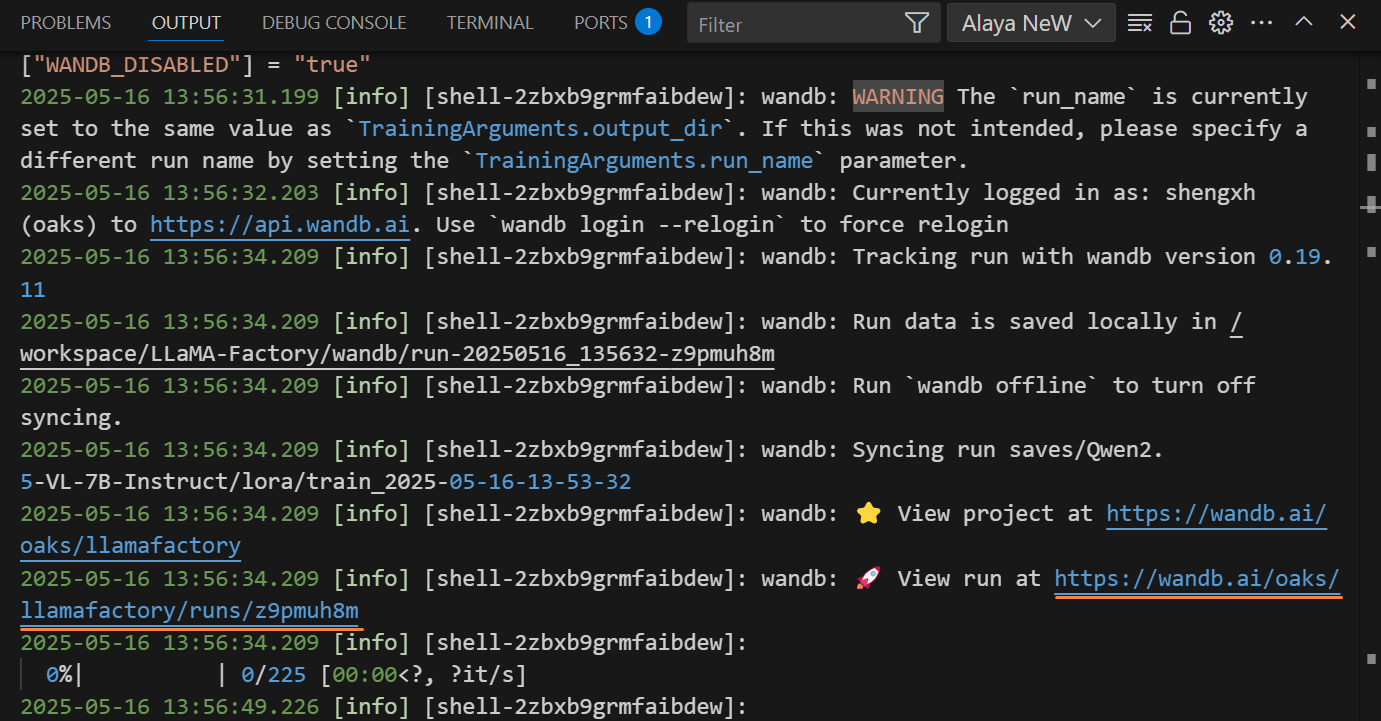Screen dimensions: 1381x721
Task: Open the DEBUG CONSOLE tab
Action: point(334,22)
